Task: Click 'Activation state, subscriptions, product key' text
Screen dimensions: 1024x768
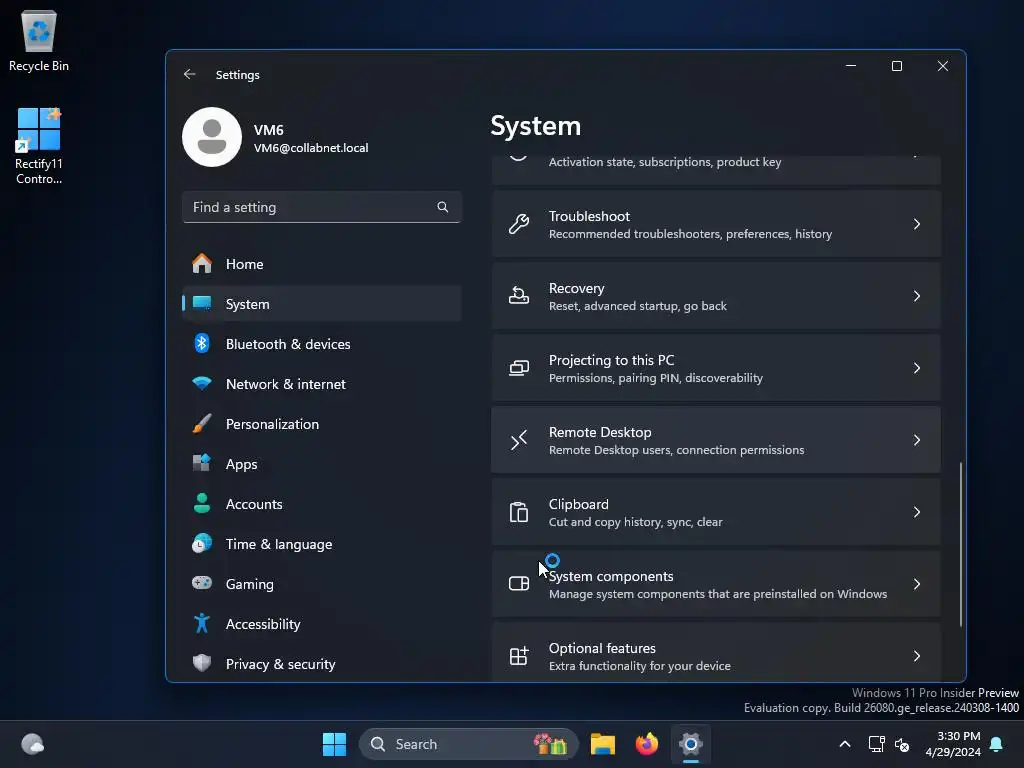Action: [x=665, y=162]
